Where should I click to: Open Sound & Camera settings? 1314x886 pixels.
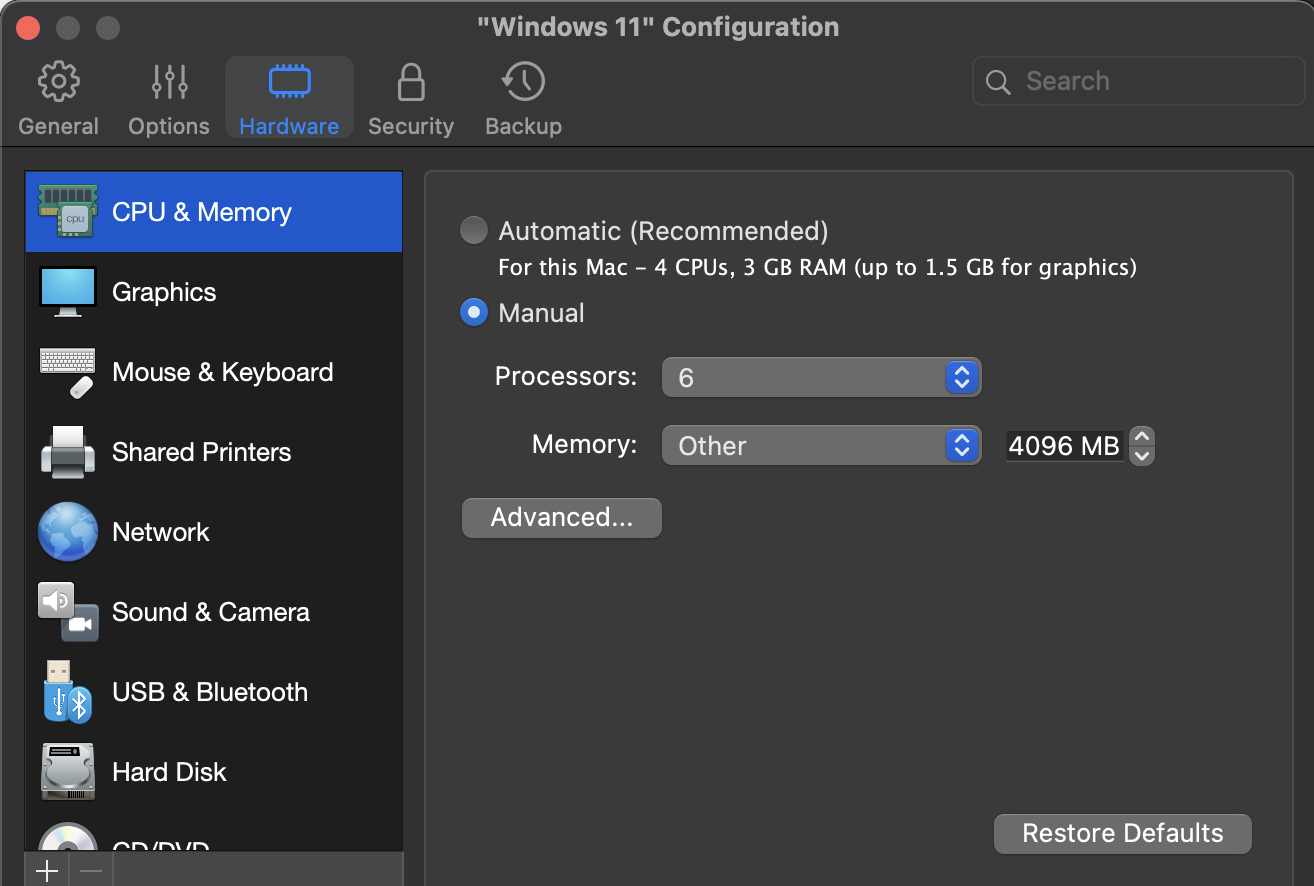[210, 612]
